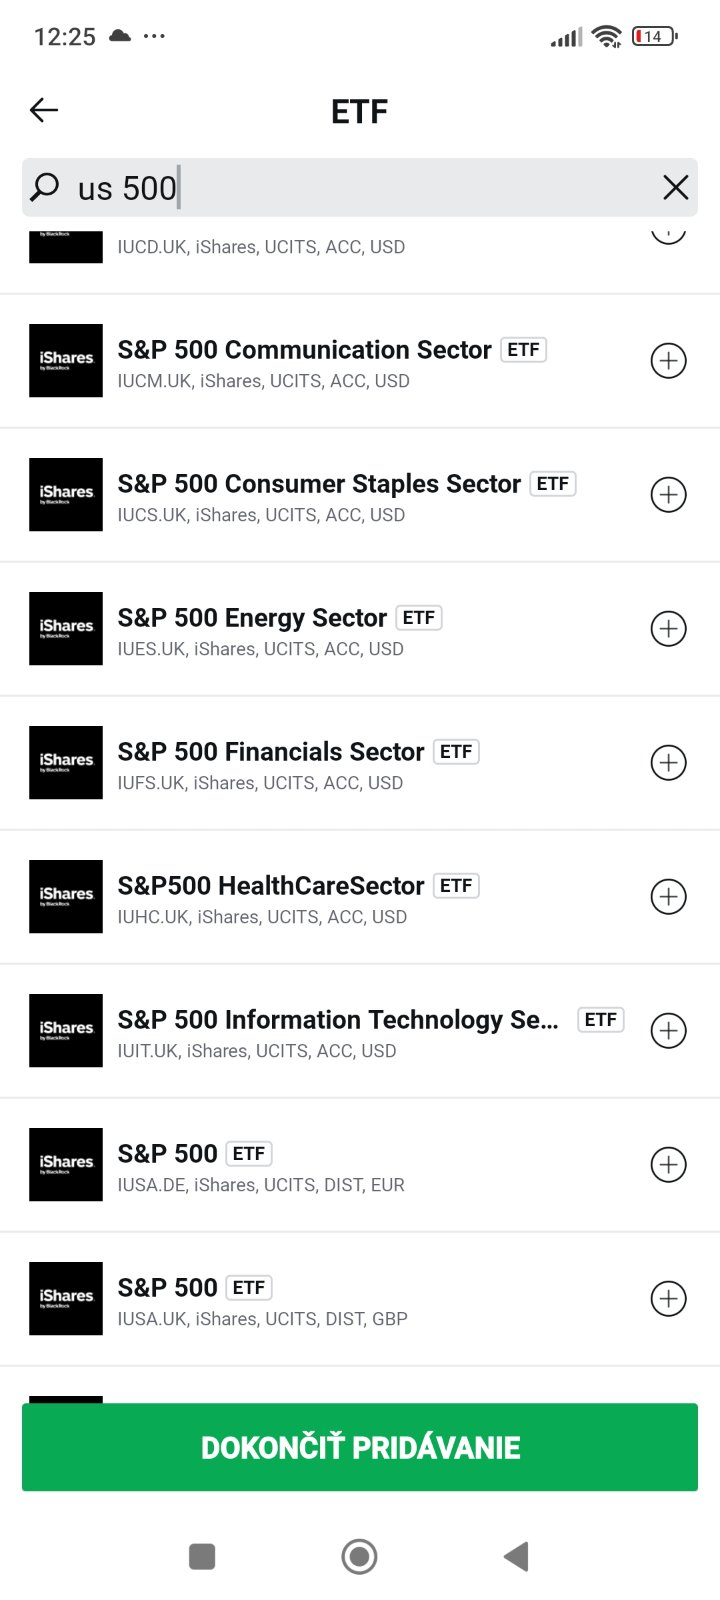Clear the search field with X
The width and height of the screenshot is (720, 1600).
(675, 187)
